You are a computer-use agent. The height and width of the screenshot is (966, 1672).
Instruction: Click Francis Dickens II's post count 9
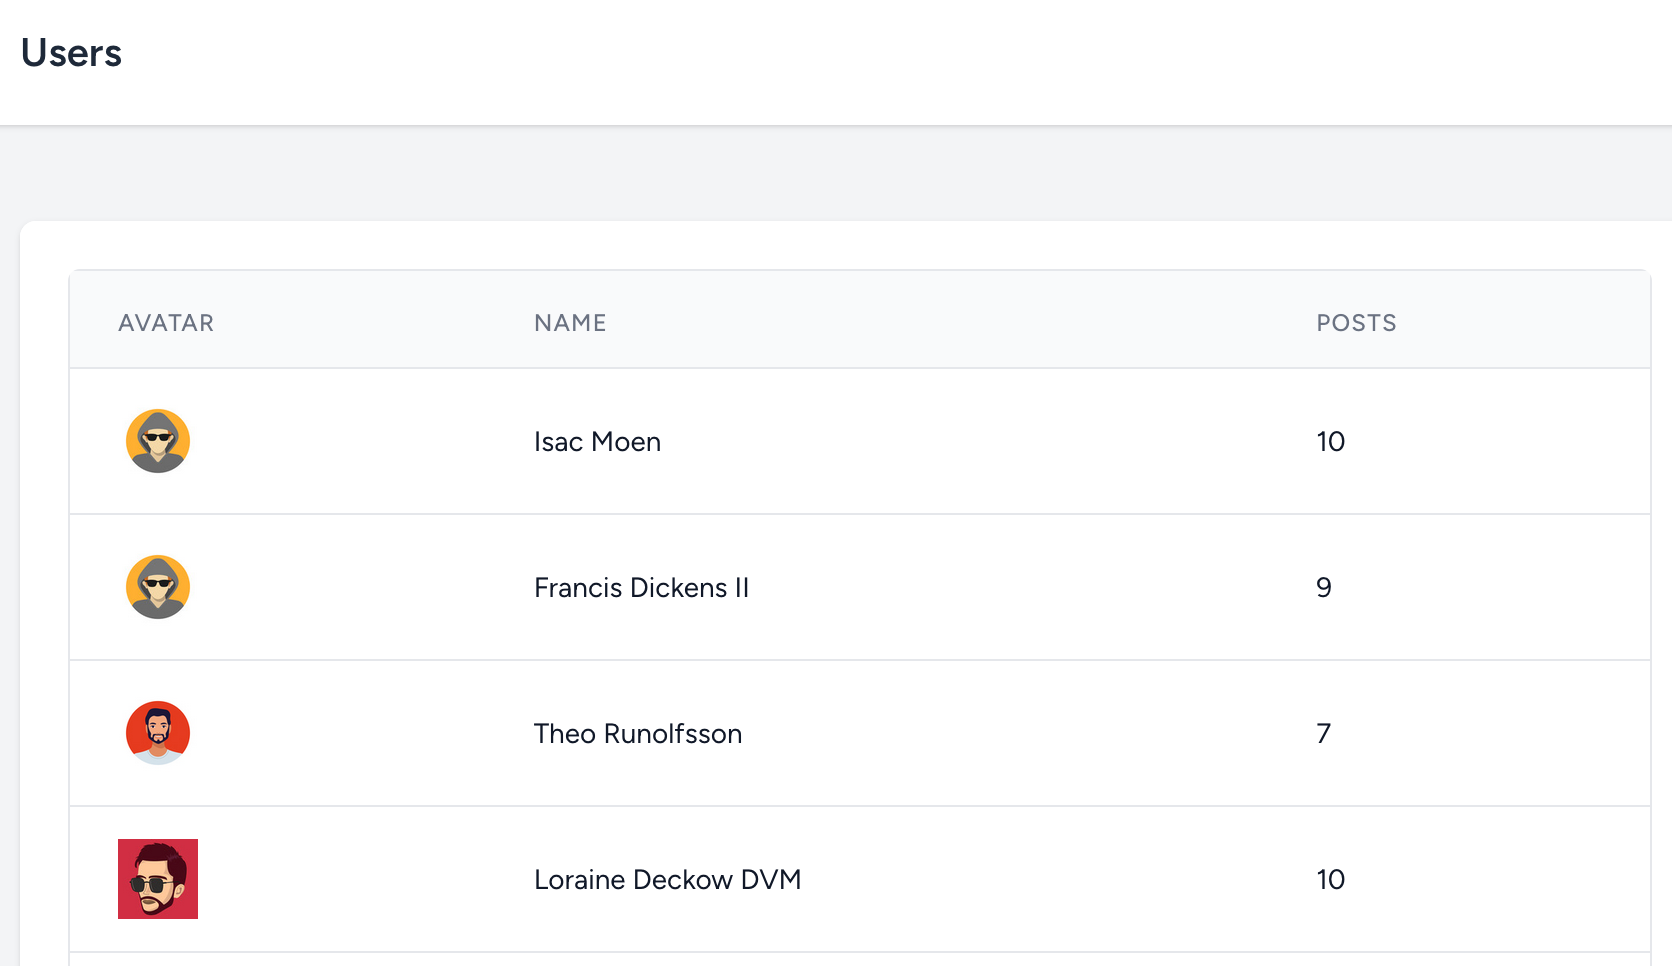(x=1324, y=588)
